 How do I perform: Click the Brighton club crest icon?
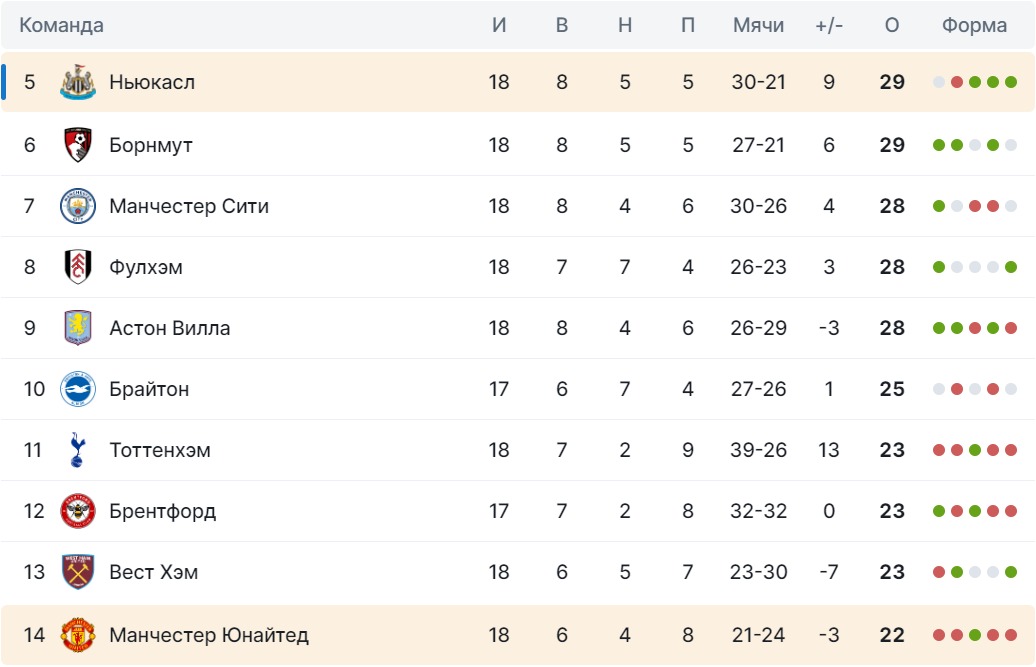pyautogui.click(x=78, y=389)
